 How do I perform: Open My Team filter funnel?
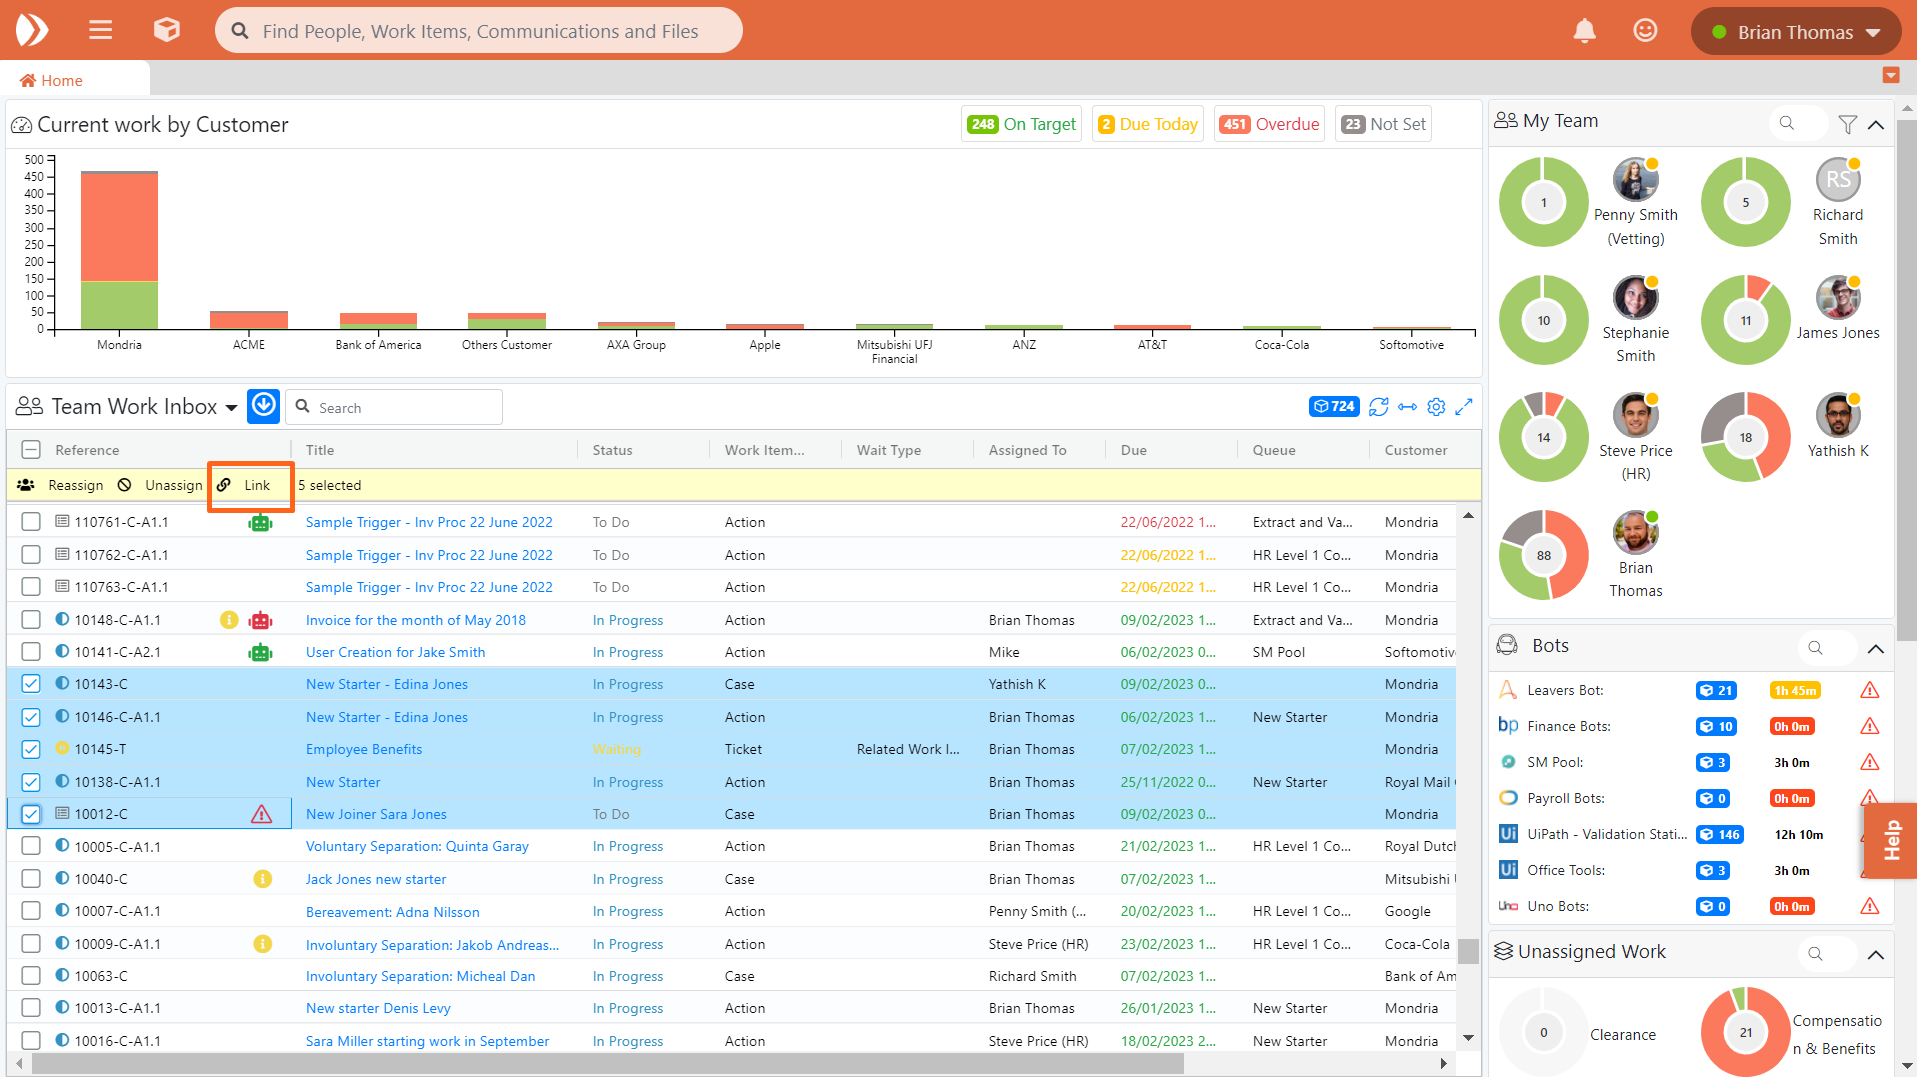click(x=1847, y=124)
